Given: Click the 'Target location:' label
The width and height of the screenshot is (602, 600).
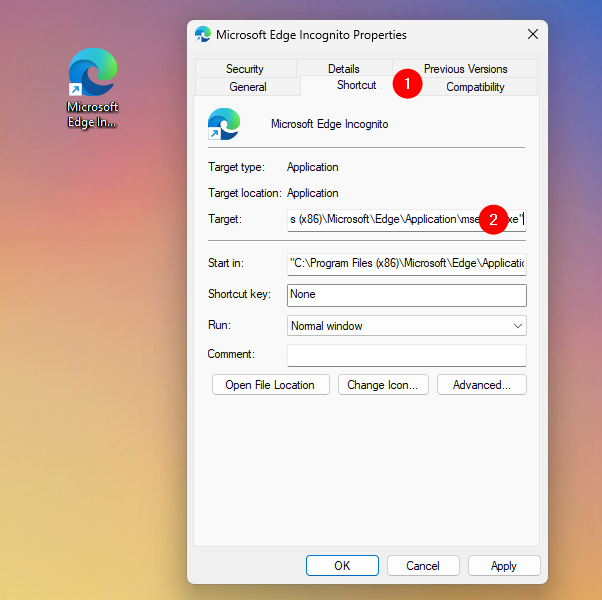Looking at the screenshot, I should pyautogui.click(x=245, y=193).
